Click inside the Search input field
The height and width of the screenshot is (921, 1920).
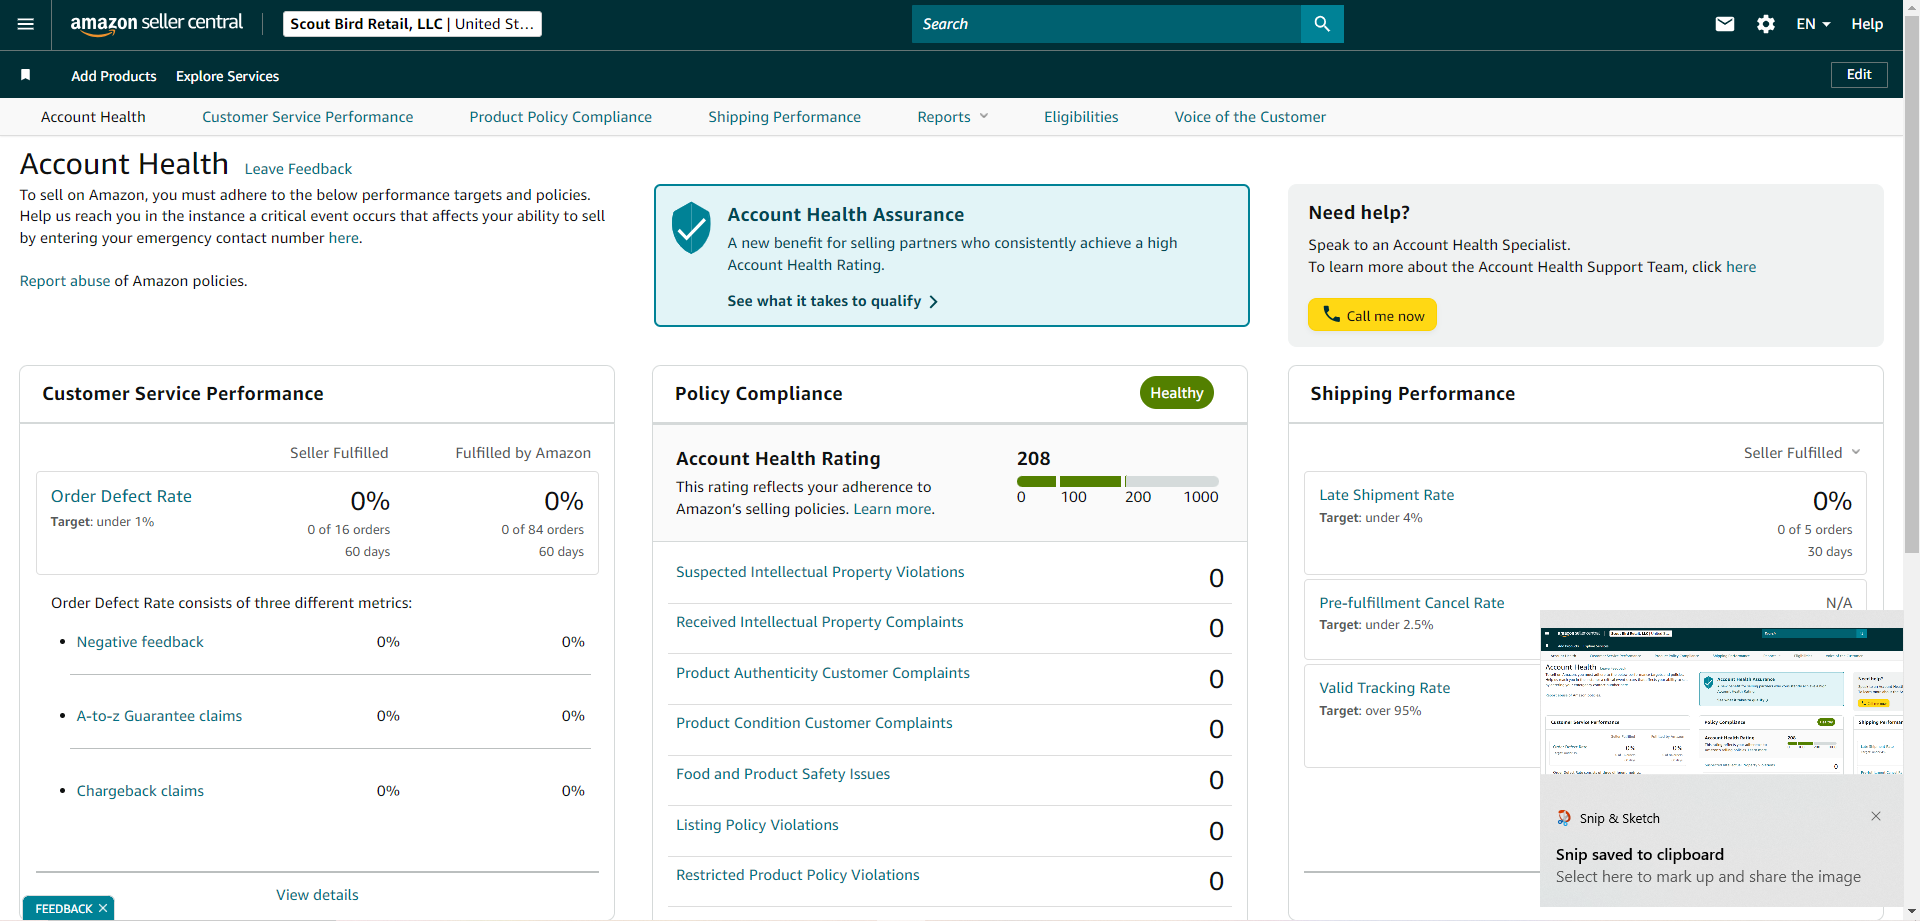tap(1106, 24)
